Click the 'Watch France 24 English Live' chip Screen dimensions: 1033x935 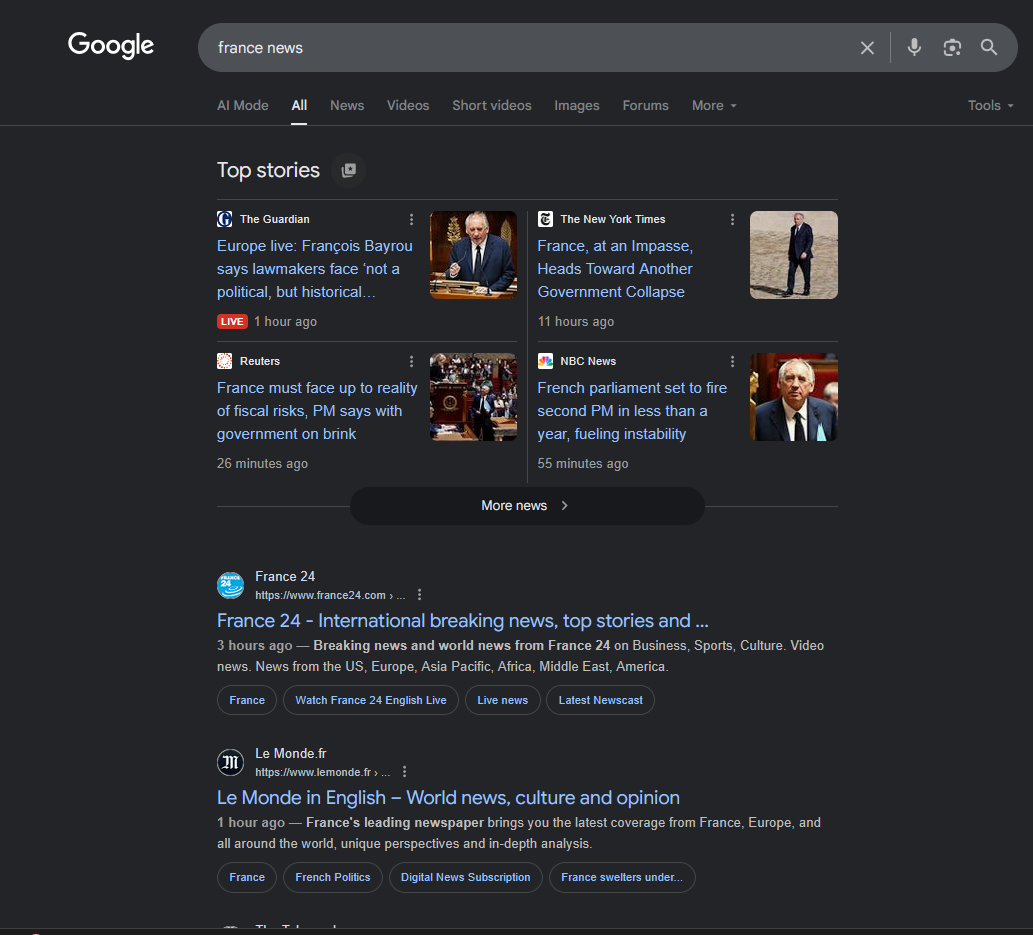point(371,700)
